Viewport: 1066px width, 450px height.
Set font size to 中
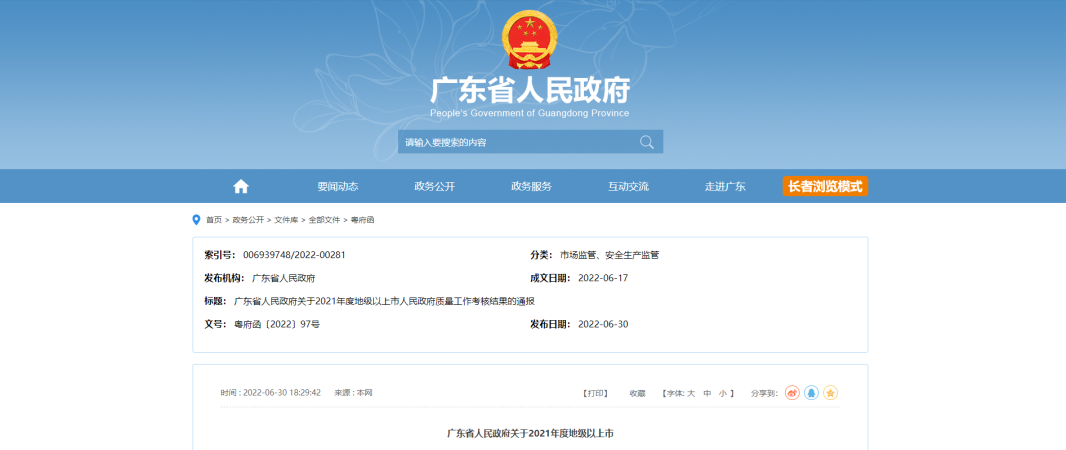pyautogui.click(x=707, y=393)
